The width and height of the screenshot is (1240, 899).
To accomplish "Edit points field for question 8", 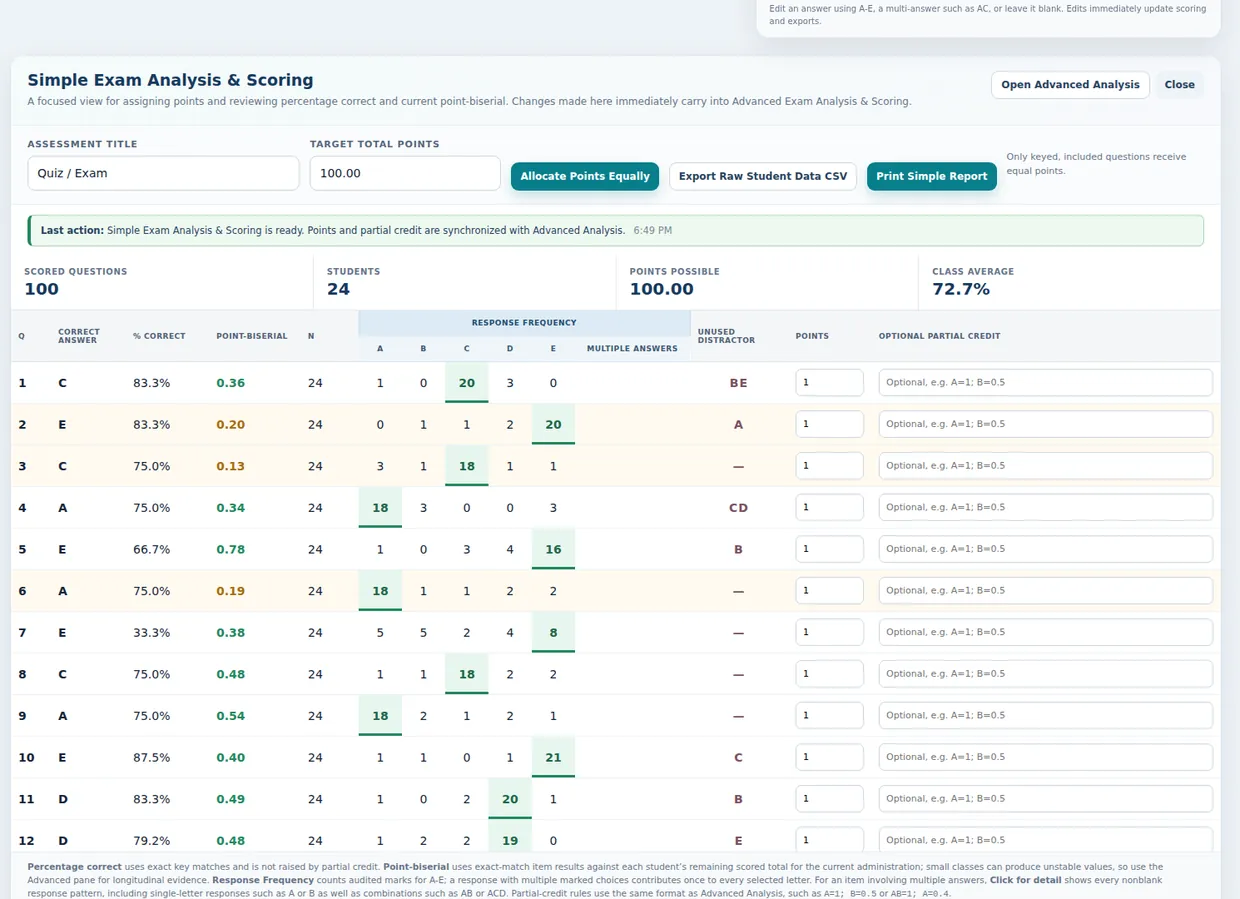I will pos(829,674).
